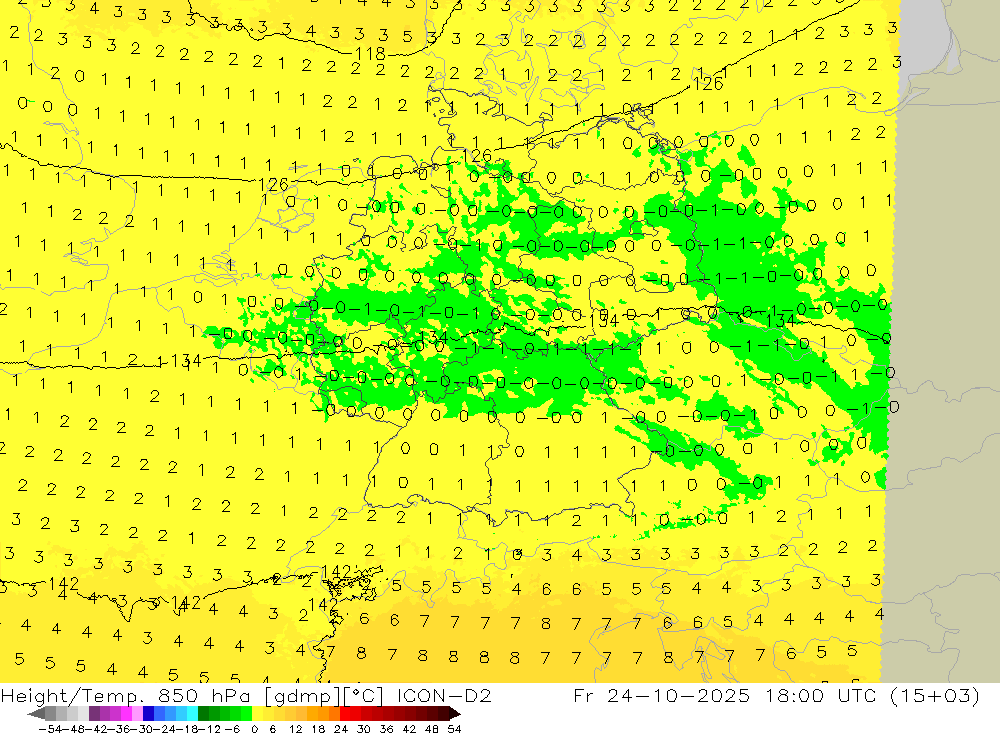Viewport: 1000px width, 733px height.
Task: Pick the magenta legend swatch above -36
Action: pyautogui.click(x=126, y=714)
